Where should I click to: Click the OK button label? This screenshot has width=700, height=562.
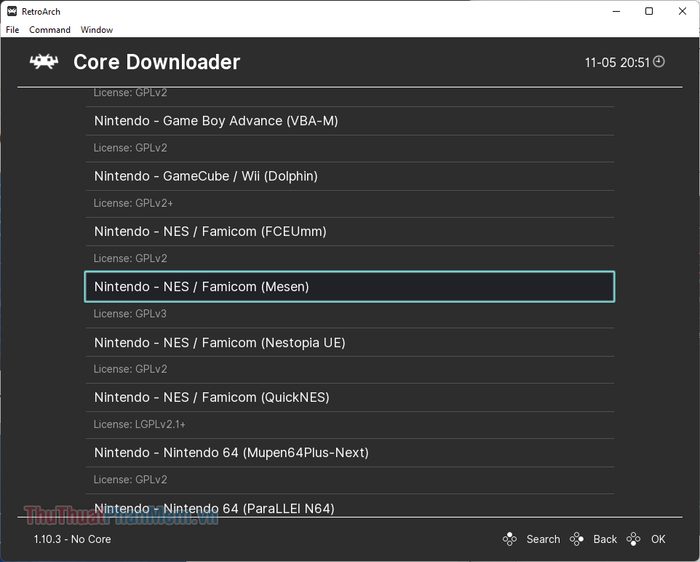(658, 539)
